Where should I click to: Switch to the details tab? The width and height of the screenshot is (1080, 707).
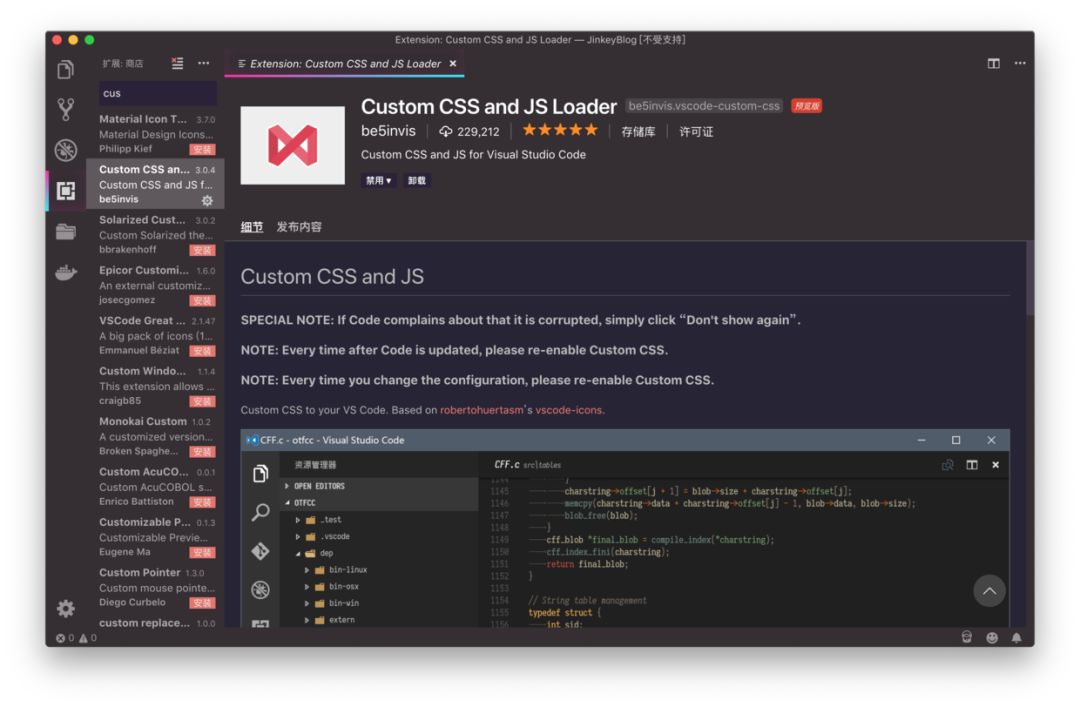click(251, 227)
